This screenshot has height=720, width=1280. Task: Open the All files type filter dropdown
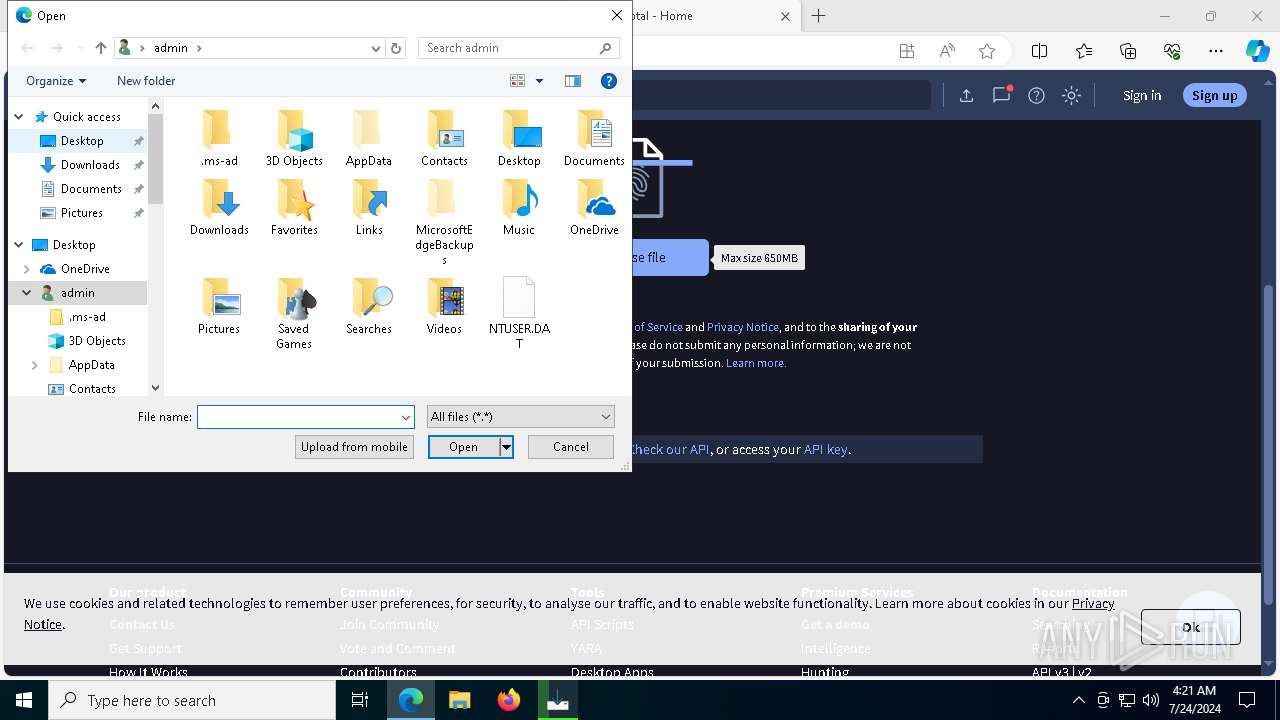click(520, 417)
